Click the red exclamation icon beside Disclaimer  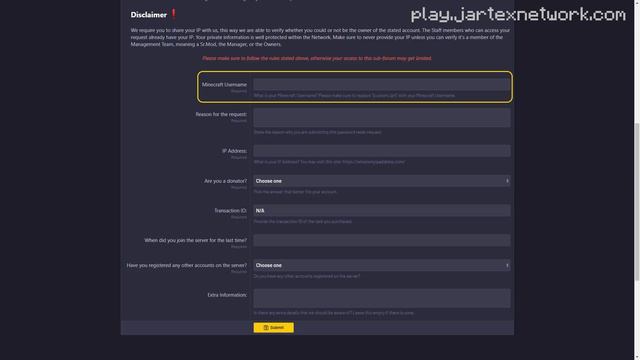click(x=173, y=14)
